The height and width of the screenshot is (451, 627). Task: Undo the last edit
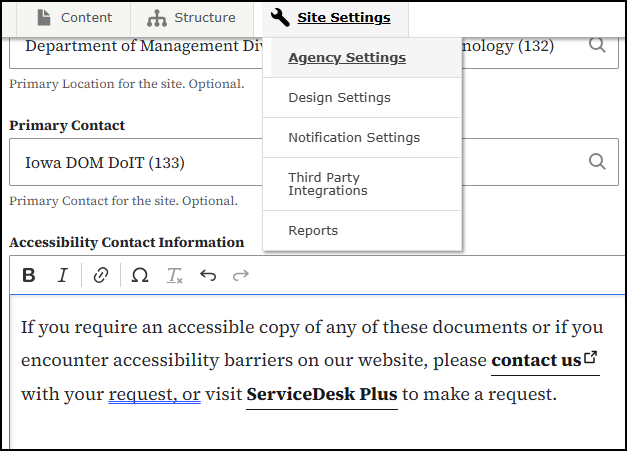click(x=208, y=276)
